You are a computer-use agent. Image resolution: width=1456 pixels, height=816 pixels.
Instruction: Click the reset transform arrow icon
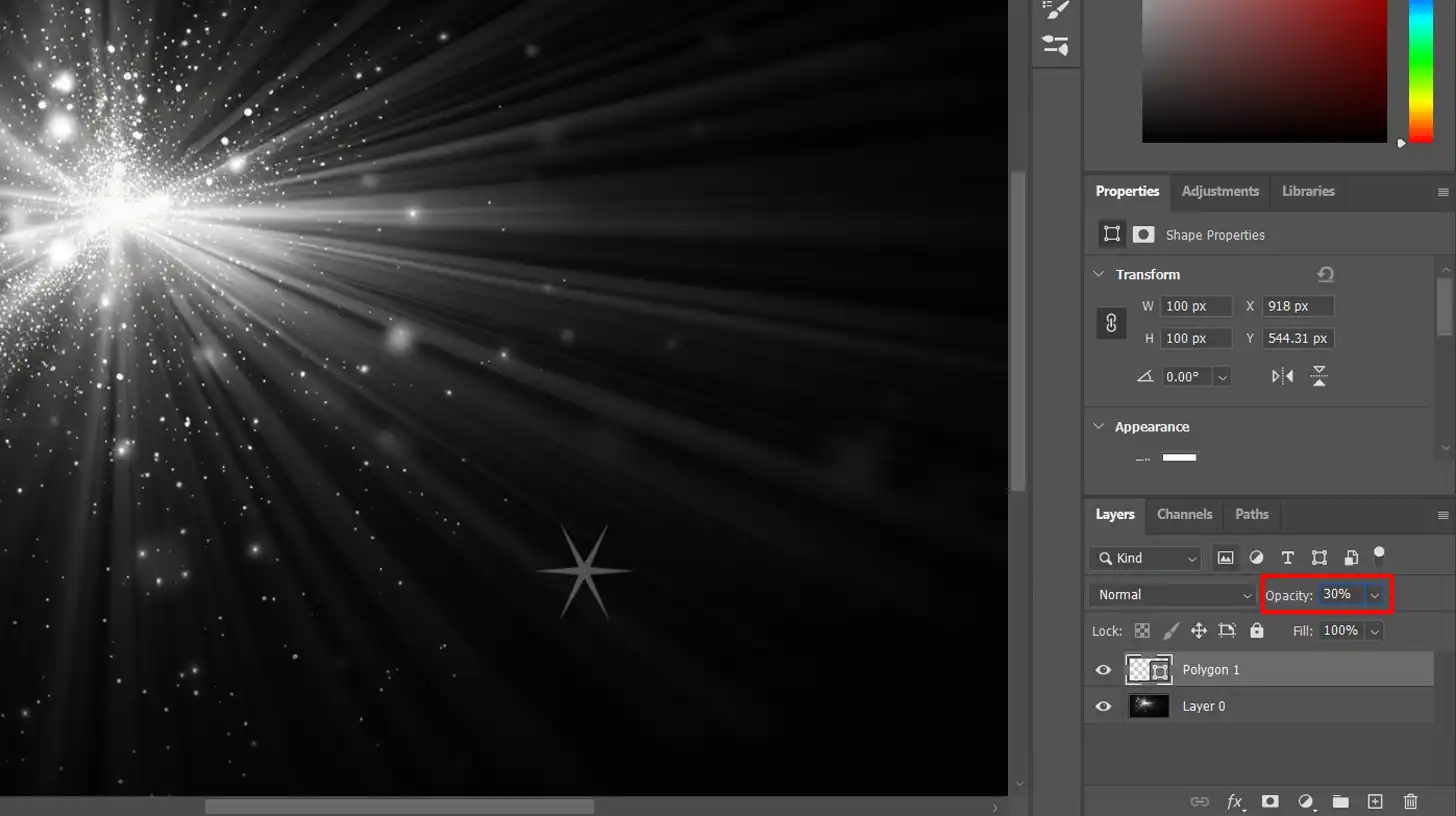[x=1325, y=274]
